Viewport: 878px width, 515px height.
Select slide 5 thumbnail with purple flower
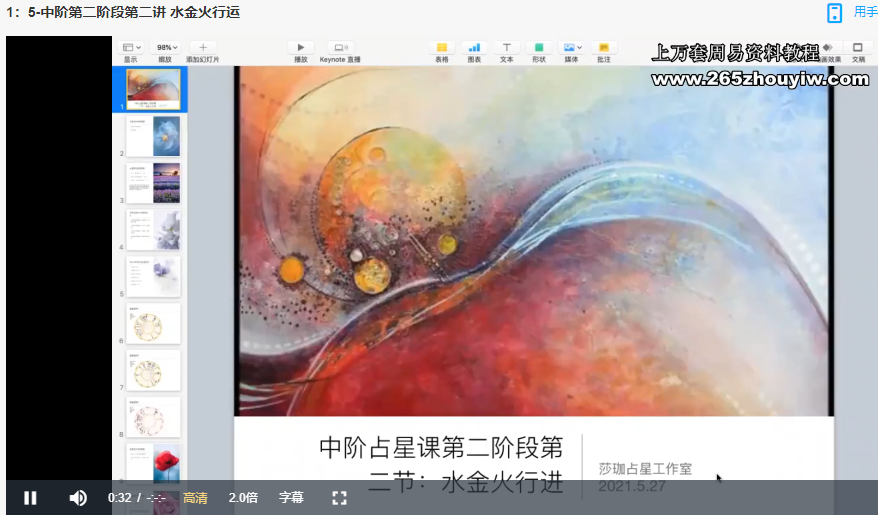point(153,277)
